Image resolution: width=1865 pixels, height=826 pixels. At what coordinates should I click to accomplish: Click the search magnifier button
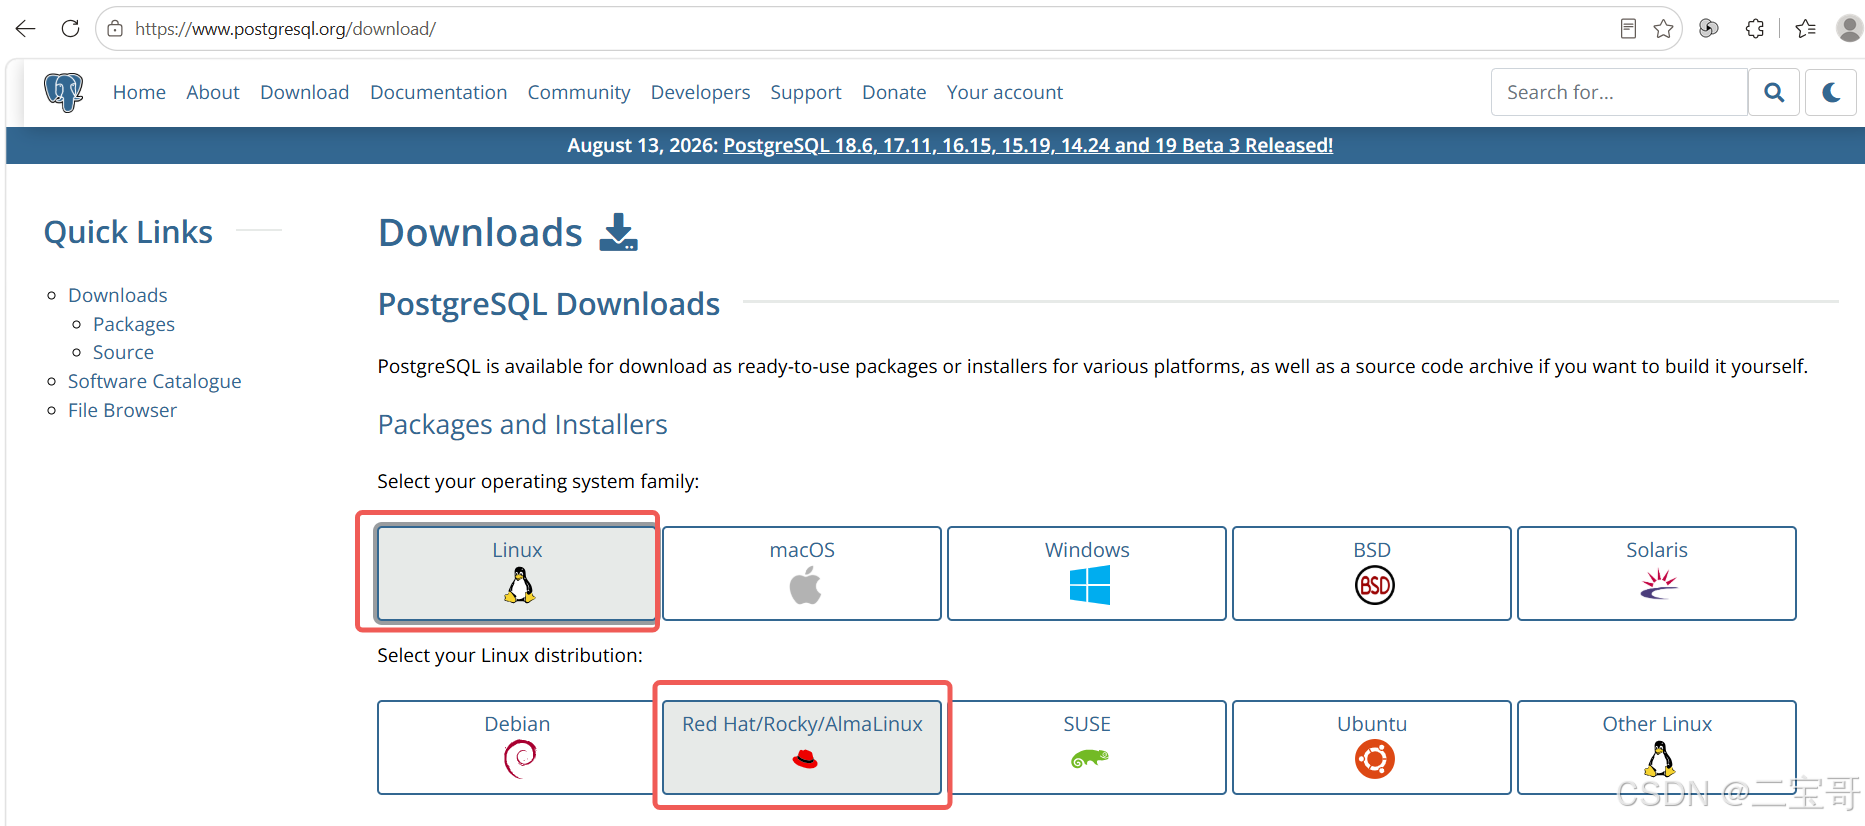pos(1774,92)
